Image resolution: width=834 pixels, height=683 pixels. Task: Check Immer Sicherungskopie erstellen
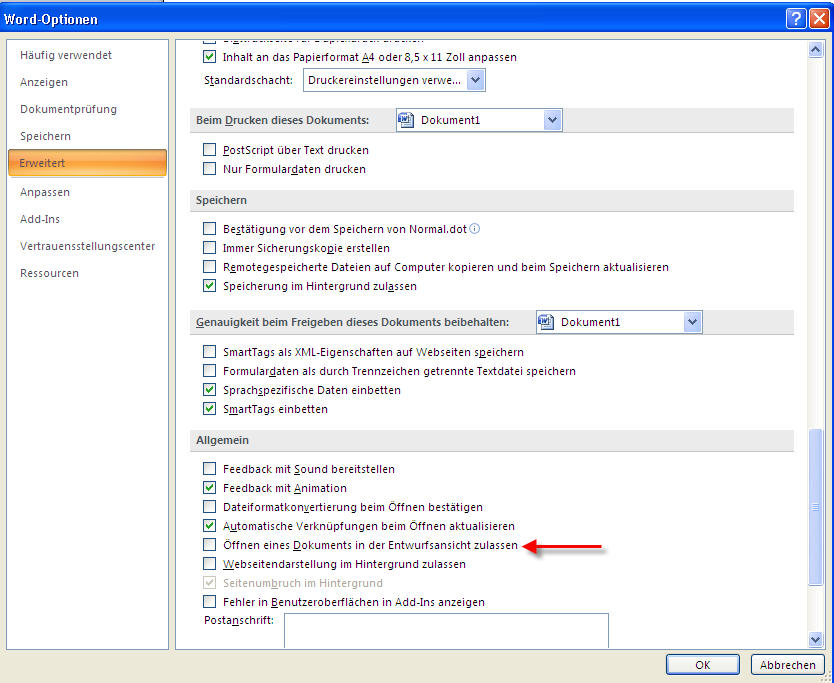tap(210, 248)
